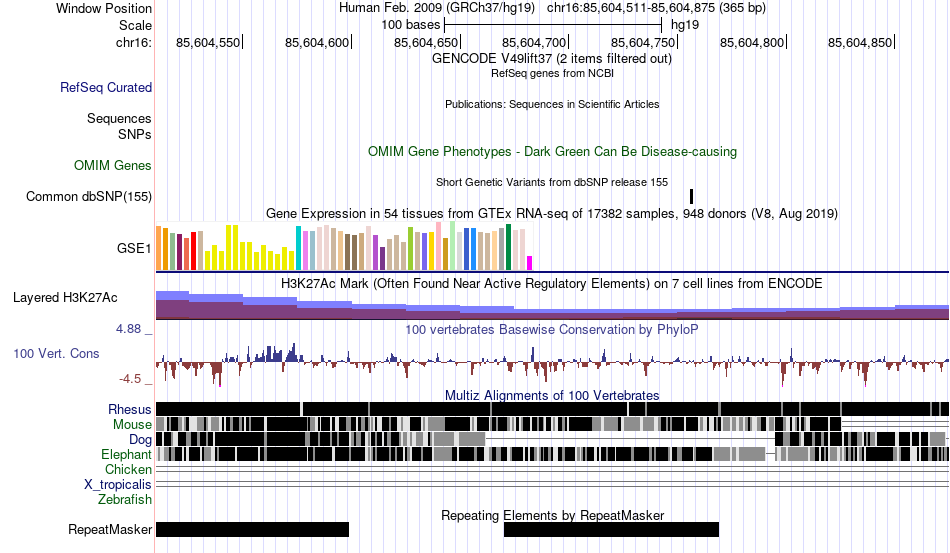Click the chr16:85,604,511-85,604,875 position text
This screenshot has height=553, width=950.
[656, 8]
